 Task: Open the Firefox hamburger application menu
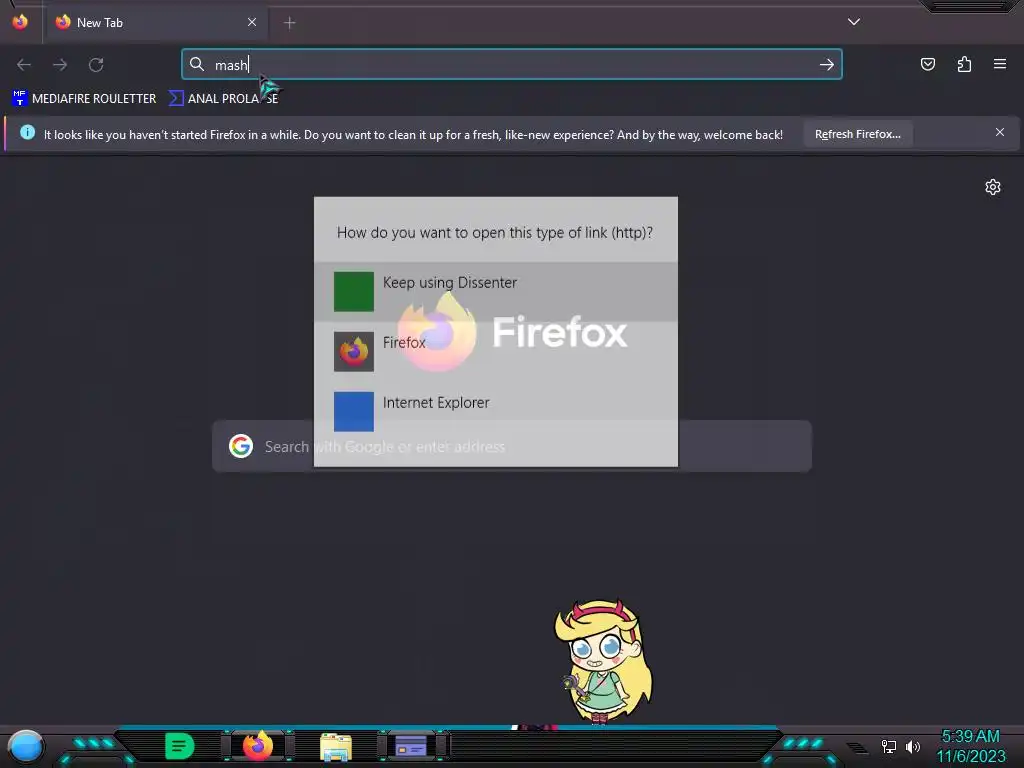pyautogui.click(x=1000, y=64)
